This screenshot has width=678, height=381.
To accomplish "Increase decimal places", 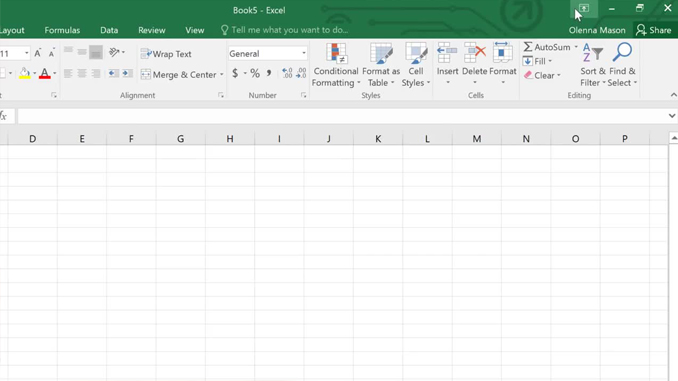I will pyautogui.click(x=287, y=74).
